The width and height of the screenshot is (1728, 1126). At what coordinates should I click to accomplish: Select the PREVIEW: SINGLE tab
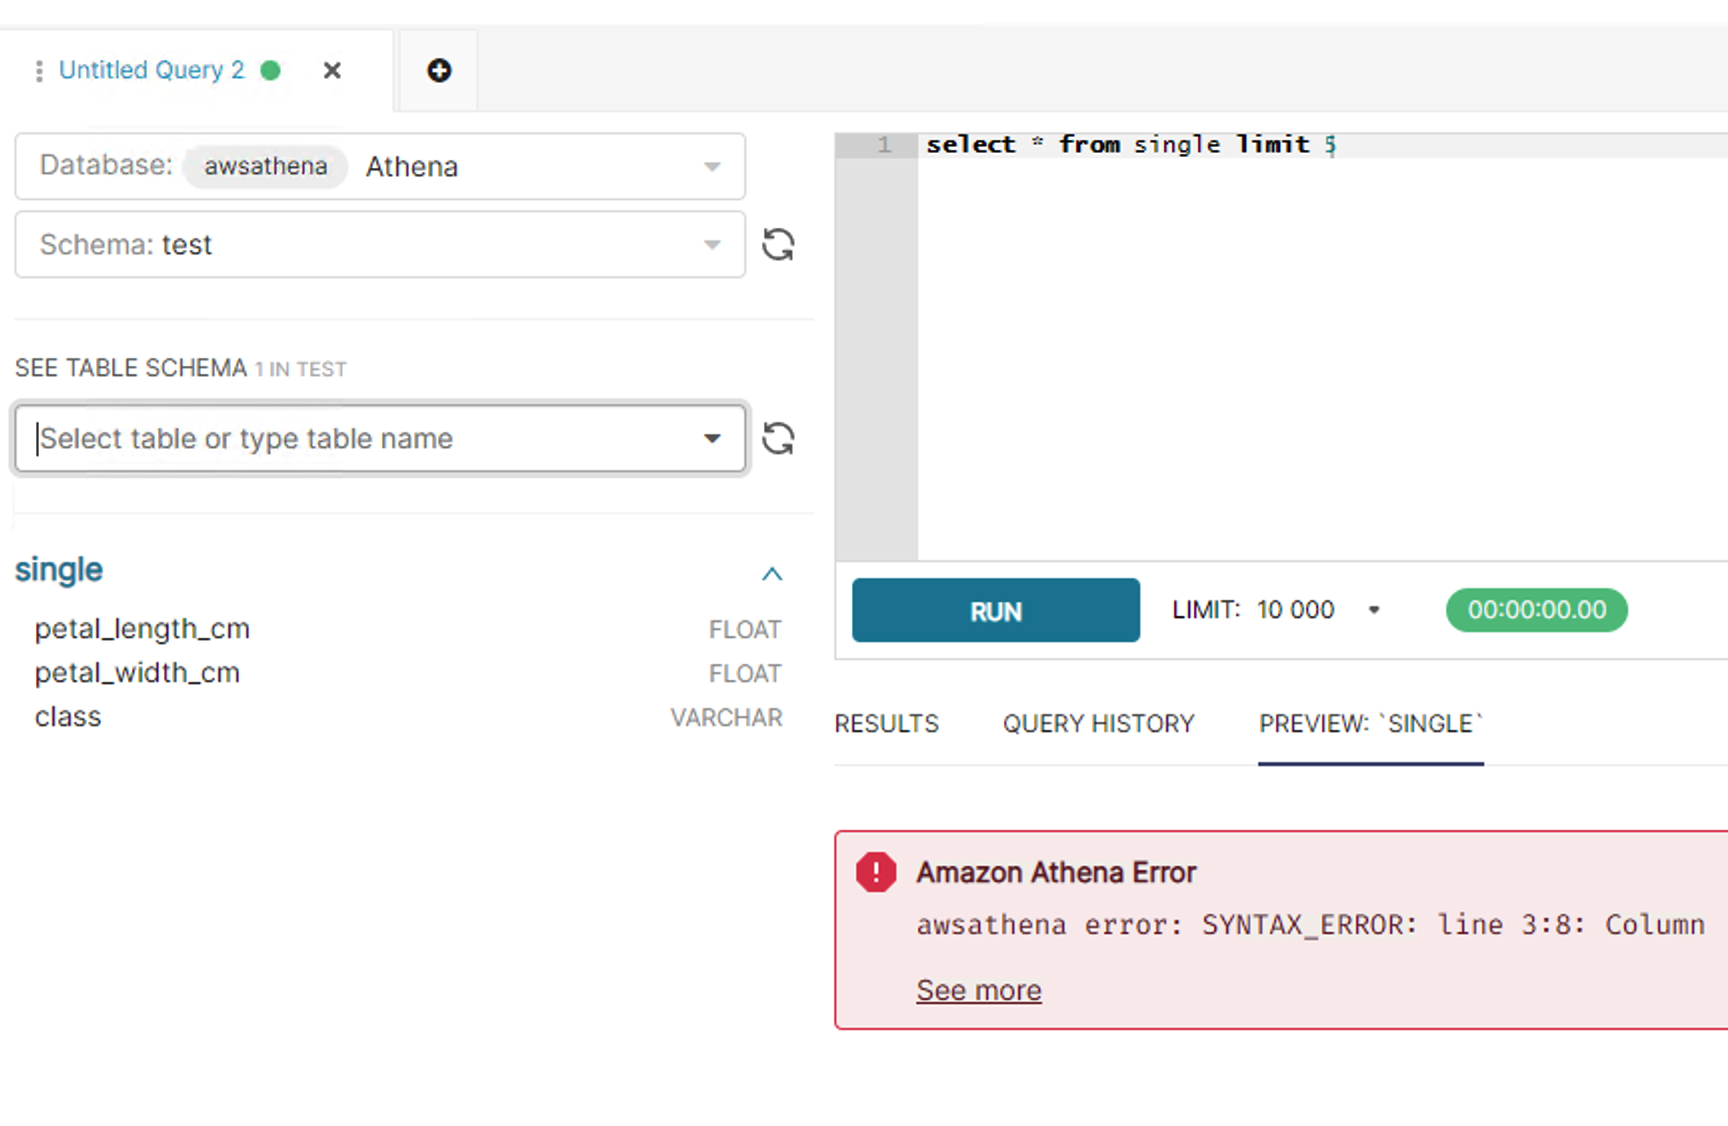point(1369,723)
